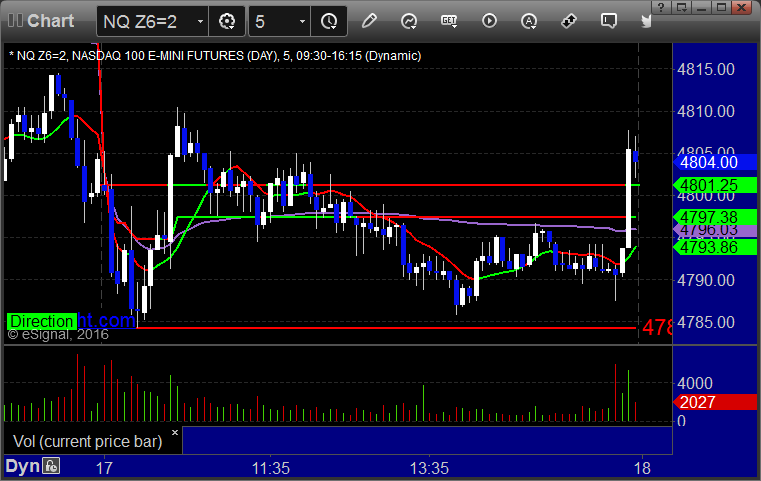Click the 4790.00 price axis label
Image resolution: width=761 pixels, height=481 pixels.
pos(706,280)
